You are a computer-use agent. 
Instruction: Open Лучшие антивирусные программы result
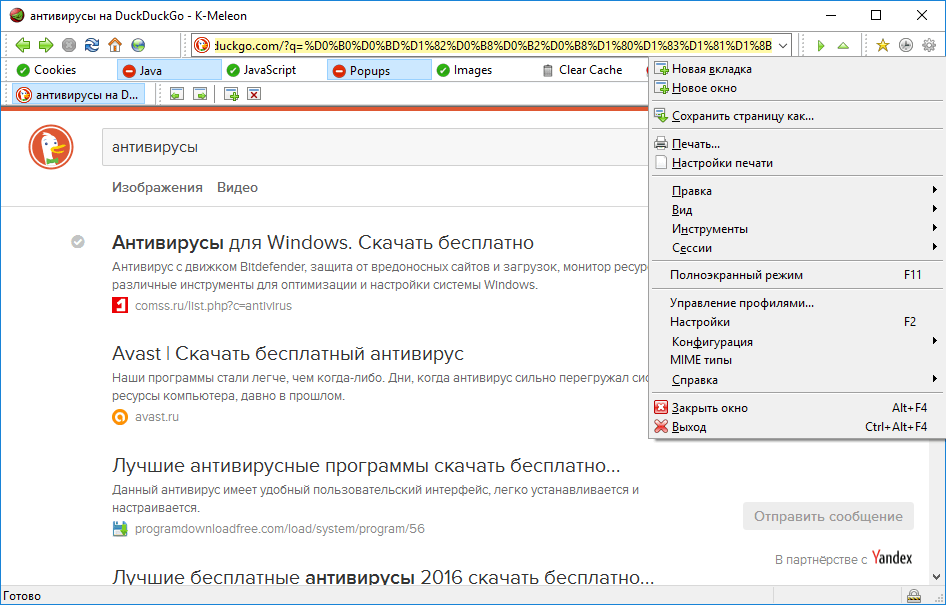[x=366, y=466]
